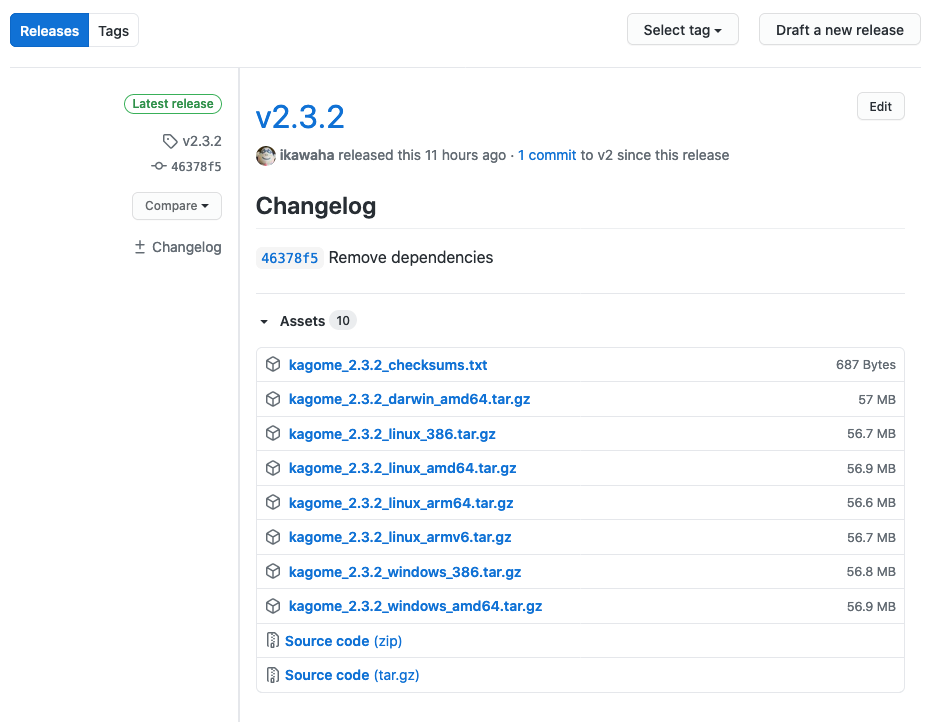Image resolution: width=927 pixels, height=722 pixels.
Task: Download kagome_2.3.2_checksums.txt
Action: [x=388, y=365]
